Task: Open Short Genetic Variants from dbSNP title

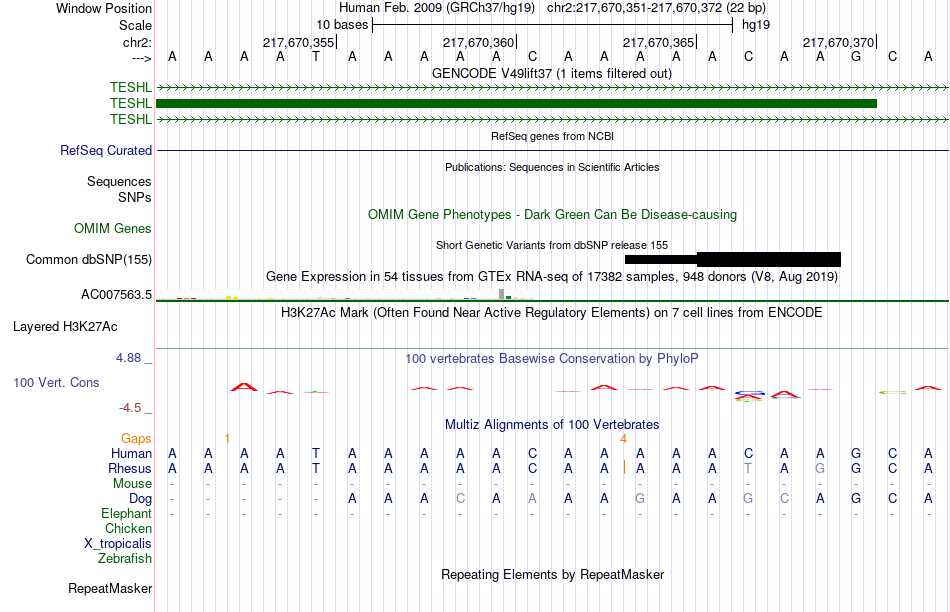Action: pyautogui.click(x=552, y=245)
